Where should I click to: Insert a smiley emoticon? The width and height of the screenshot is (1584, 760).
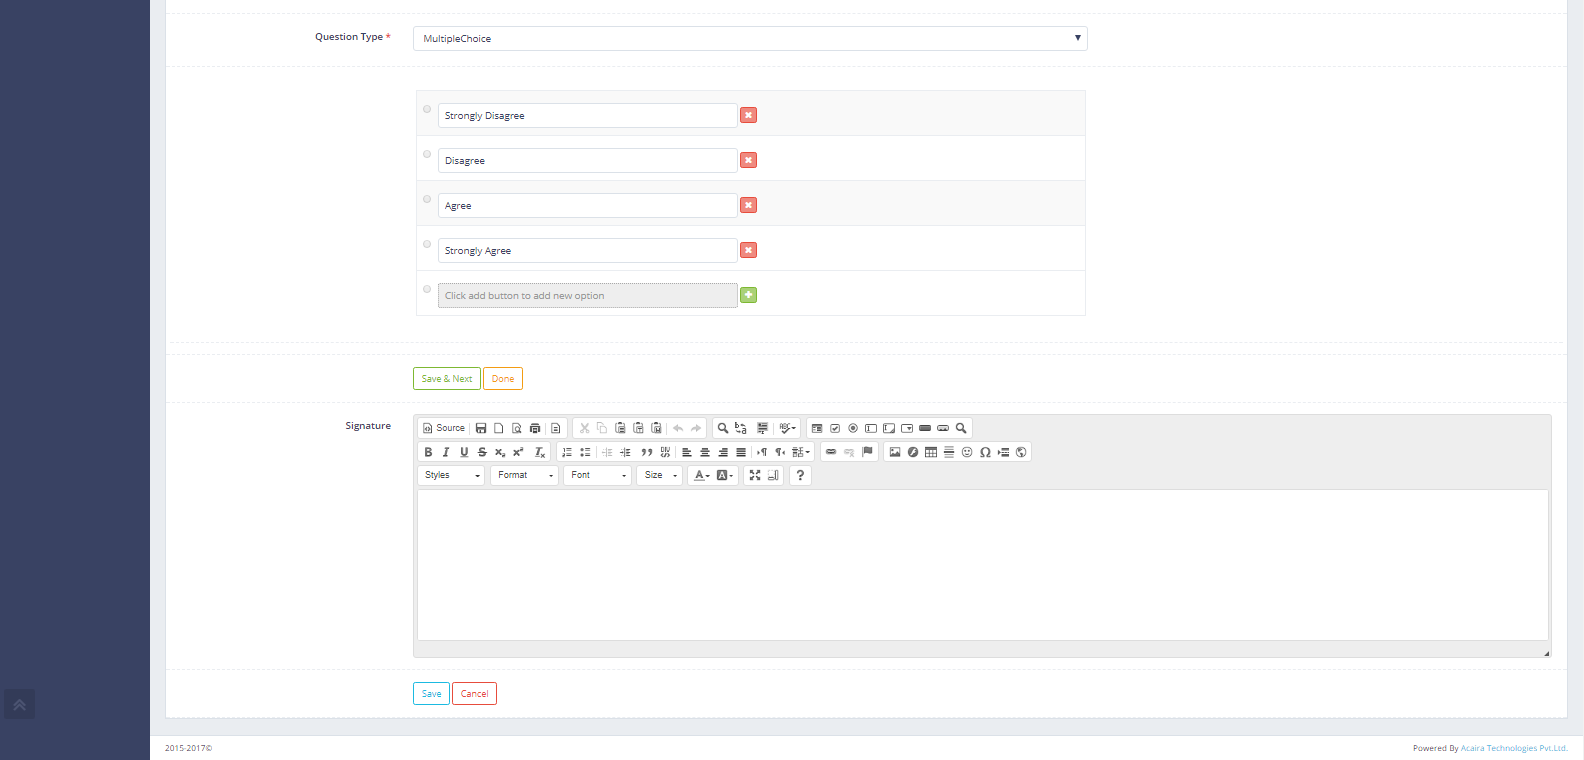(967, 452)
